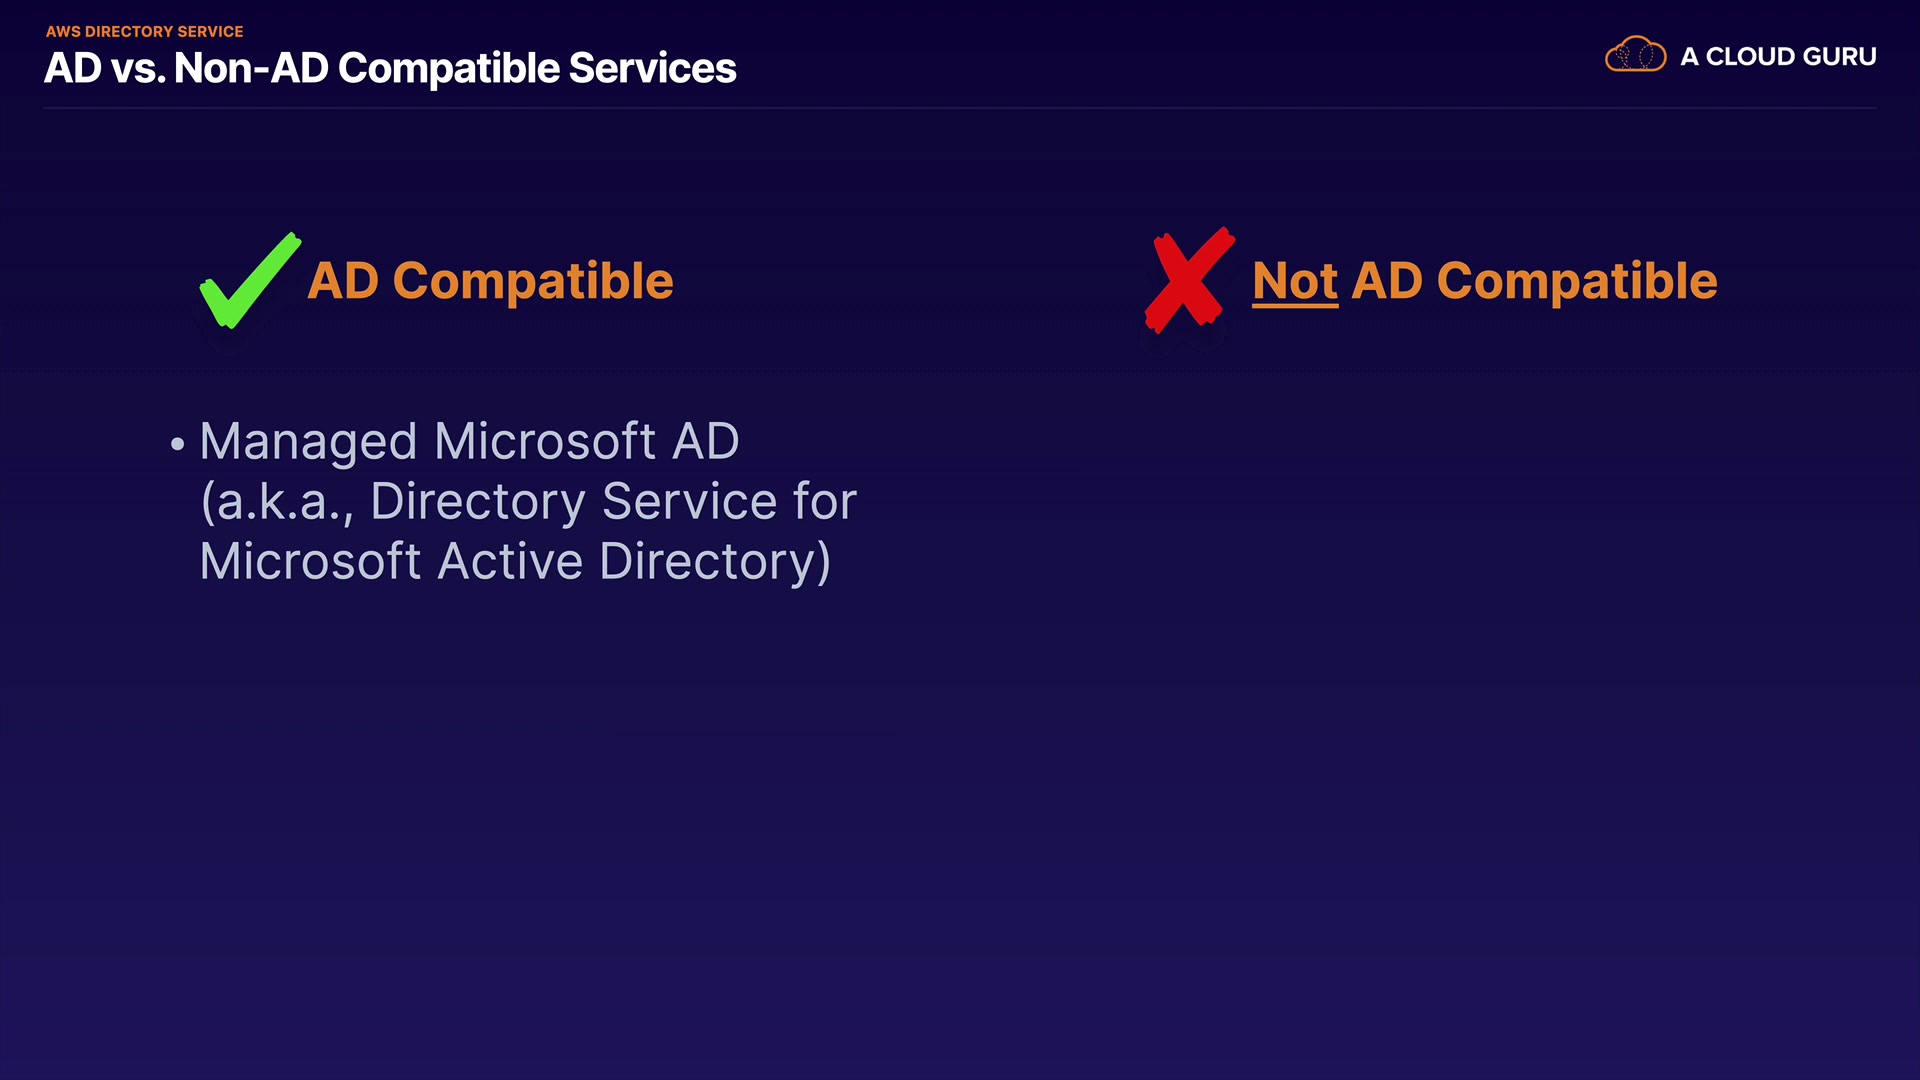Screen dimensions: 1920x1080
Task: Click the A CLOUD GURU brand text
Action: tap(1778, 57)
